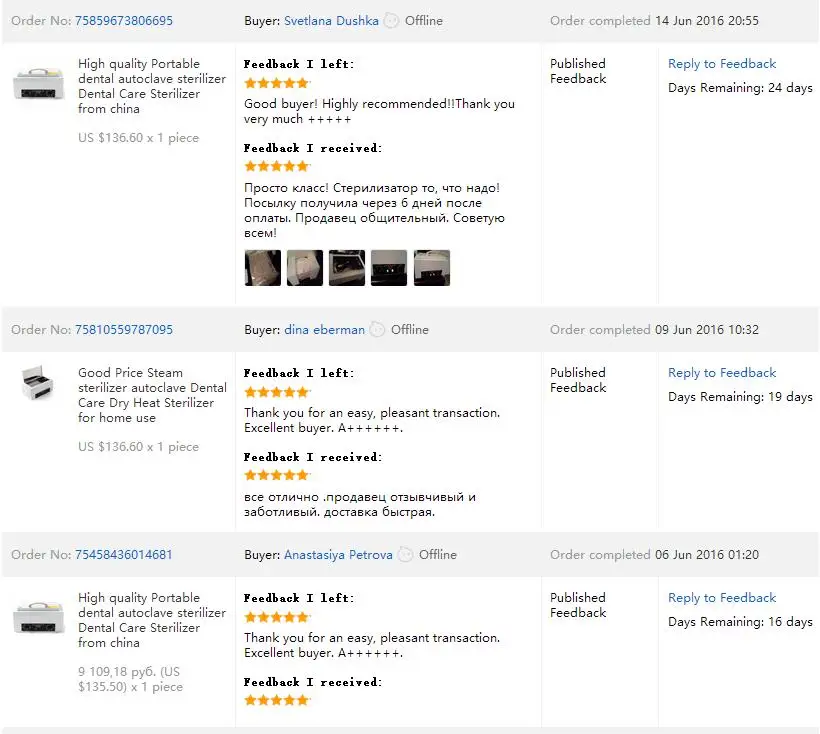Click chat icon next to Svetlana Dushka

(391, 21)
